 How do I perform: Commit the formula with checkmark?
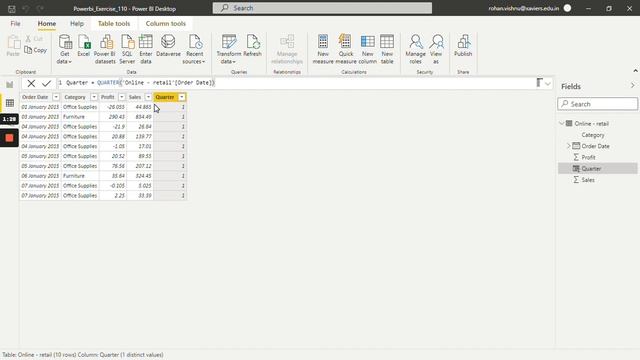(x=46, y=83)
